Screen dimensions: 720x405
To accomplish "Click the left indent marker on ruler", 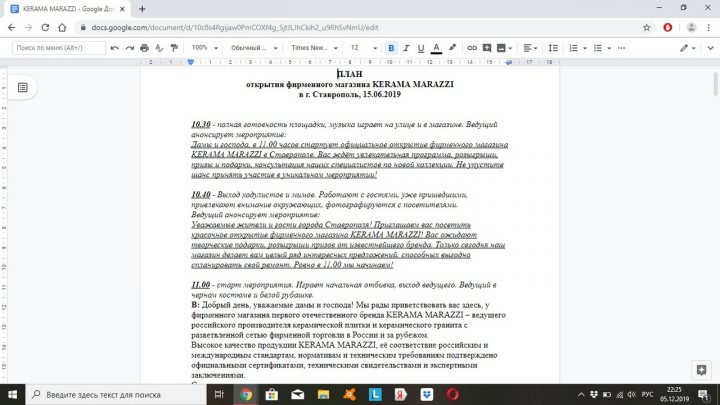I will pyautogui.click(x=191, y=63).
